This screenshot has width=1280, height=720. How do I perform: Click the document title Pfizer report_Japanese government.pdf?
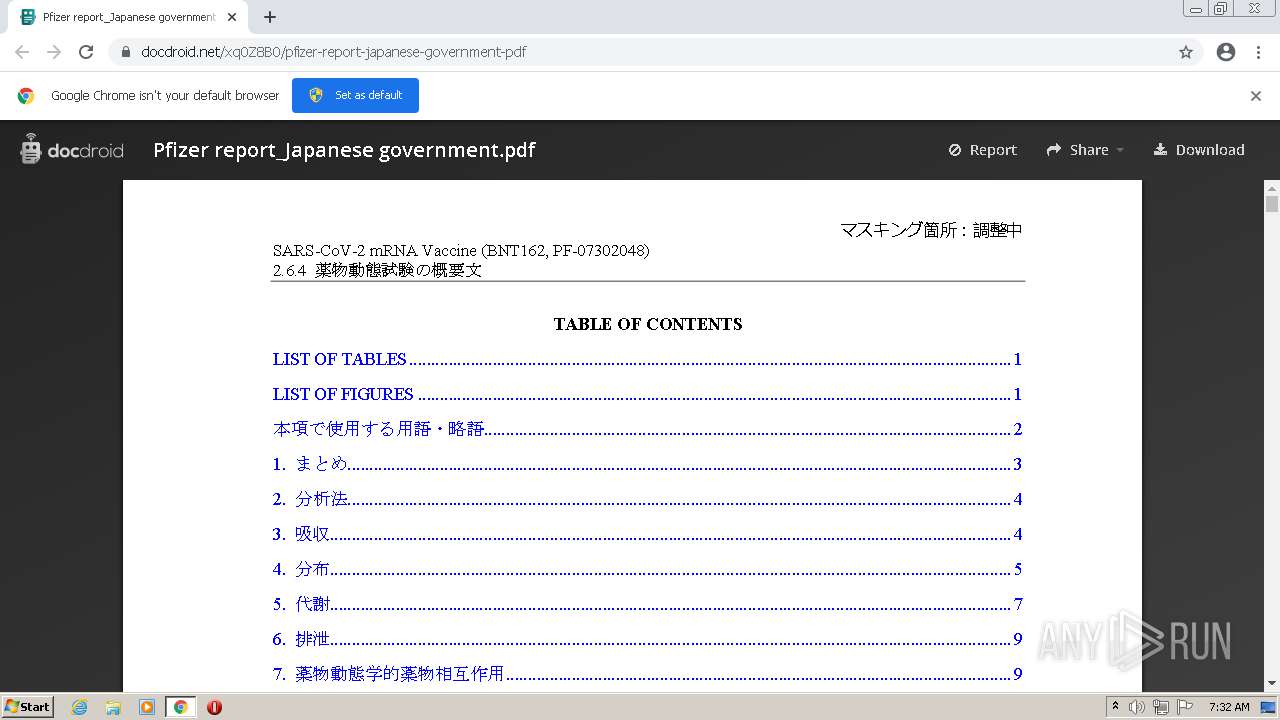344,150
